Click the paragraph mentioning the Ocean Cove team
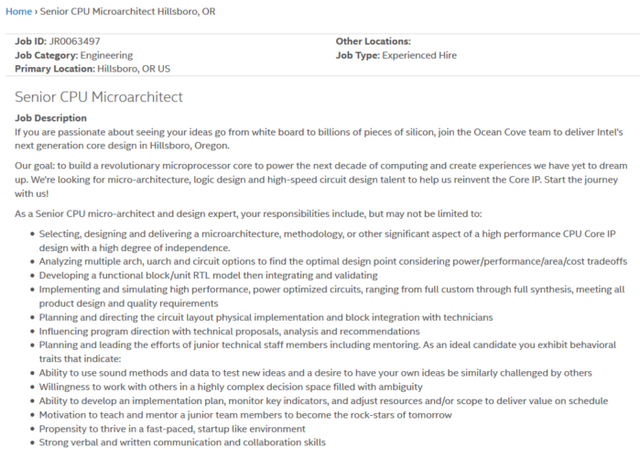The width and height of the screenshot is (640, 459). click(x=320, y=138)
